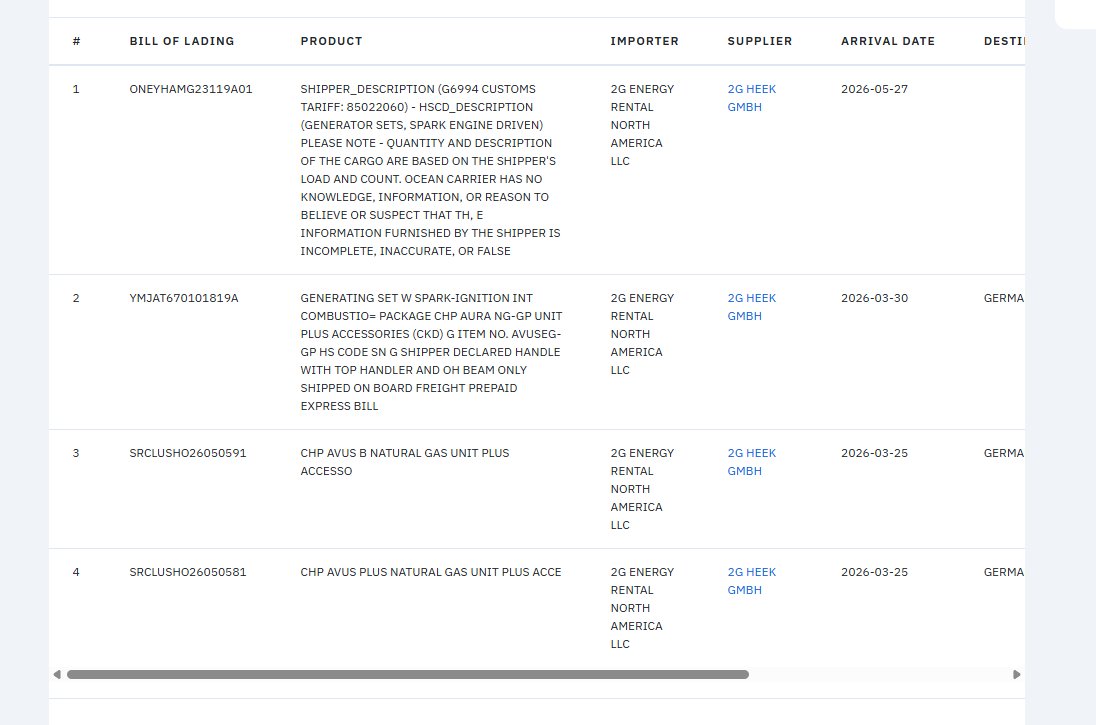Click the cut-off destination value in row 4
The image size is (1096, 725).
coord(1004,572)
